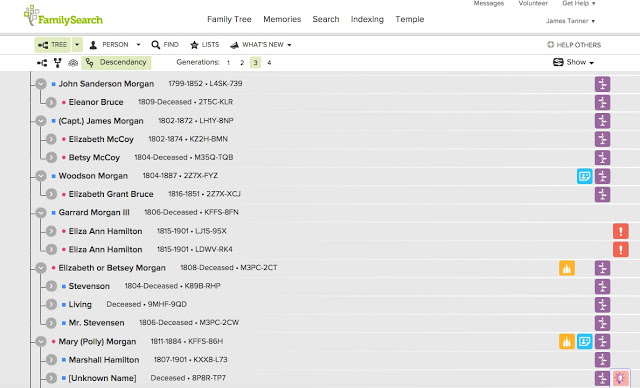Click the HELP OTHERS link
This screenshot has height=388, width=640.
(x=574, y=45)
